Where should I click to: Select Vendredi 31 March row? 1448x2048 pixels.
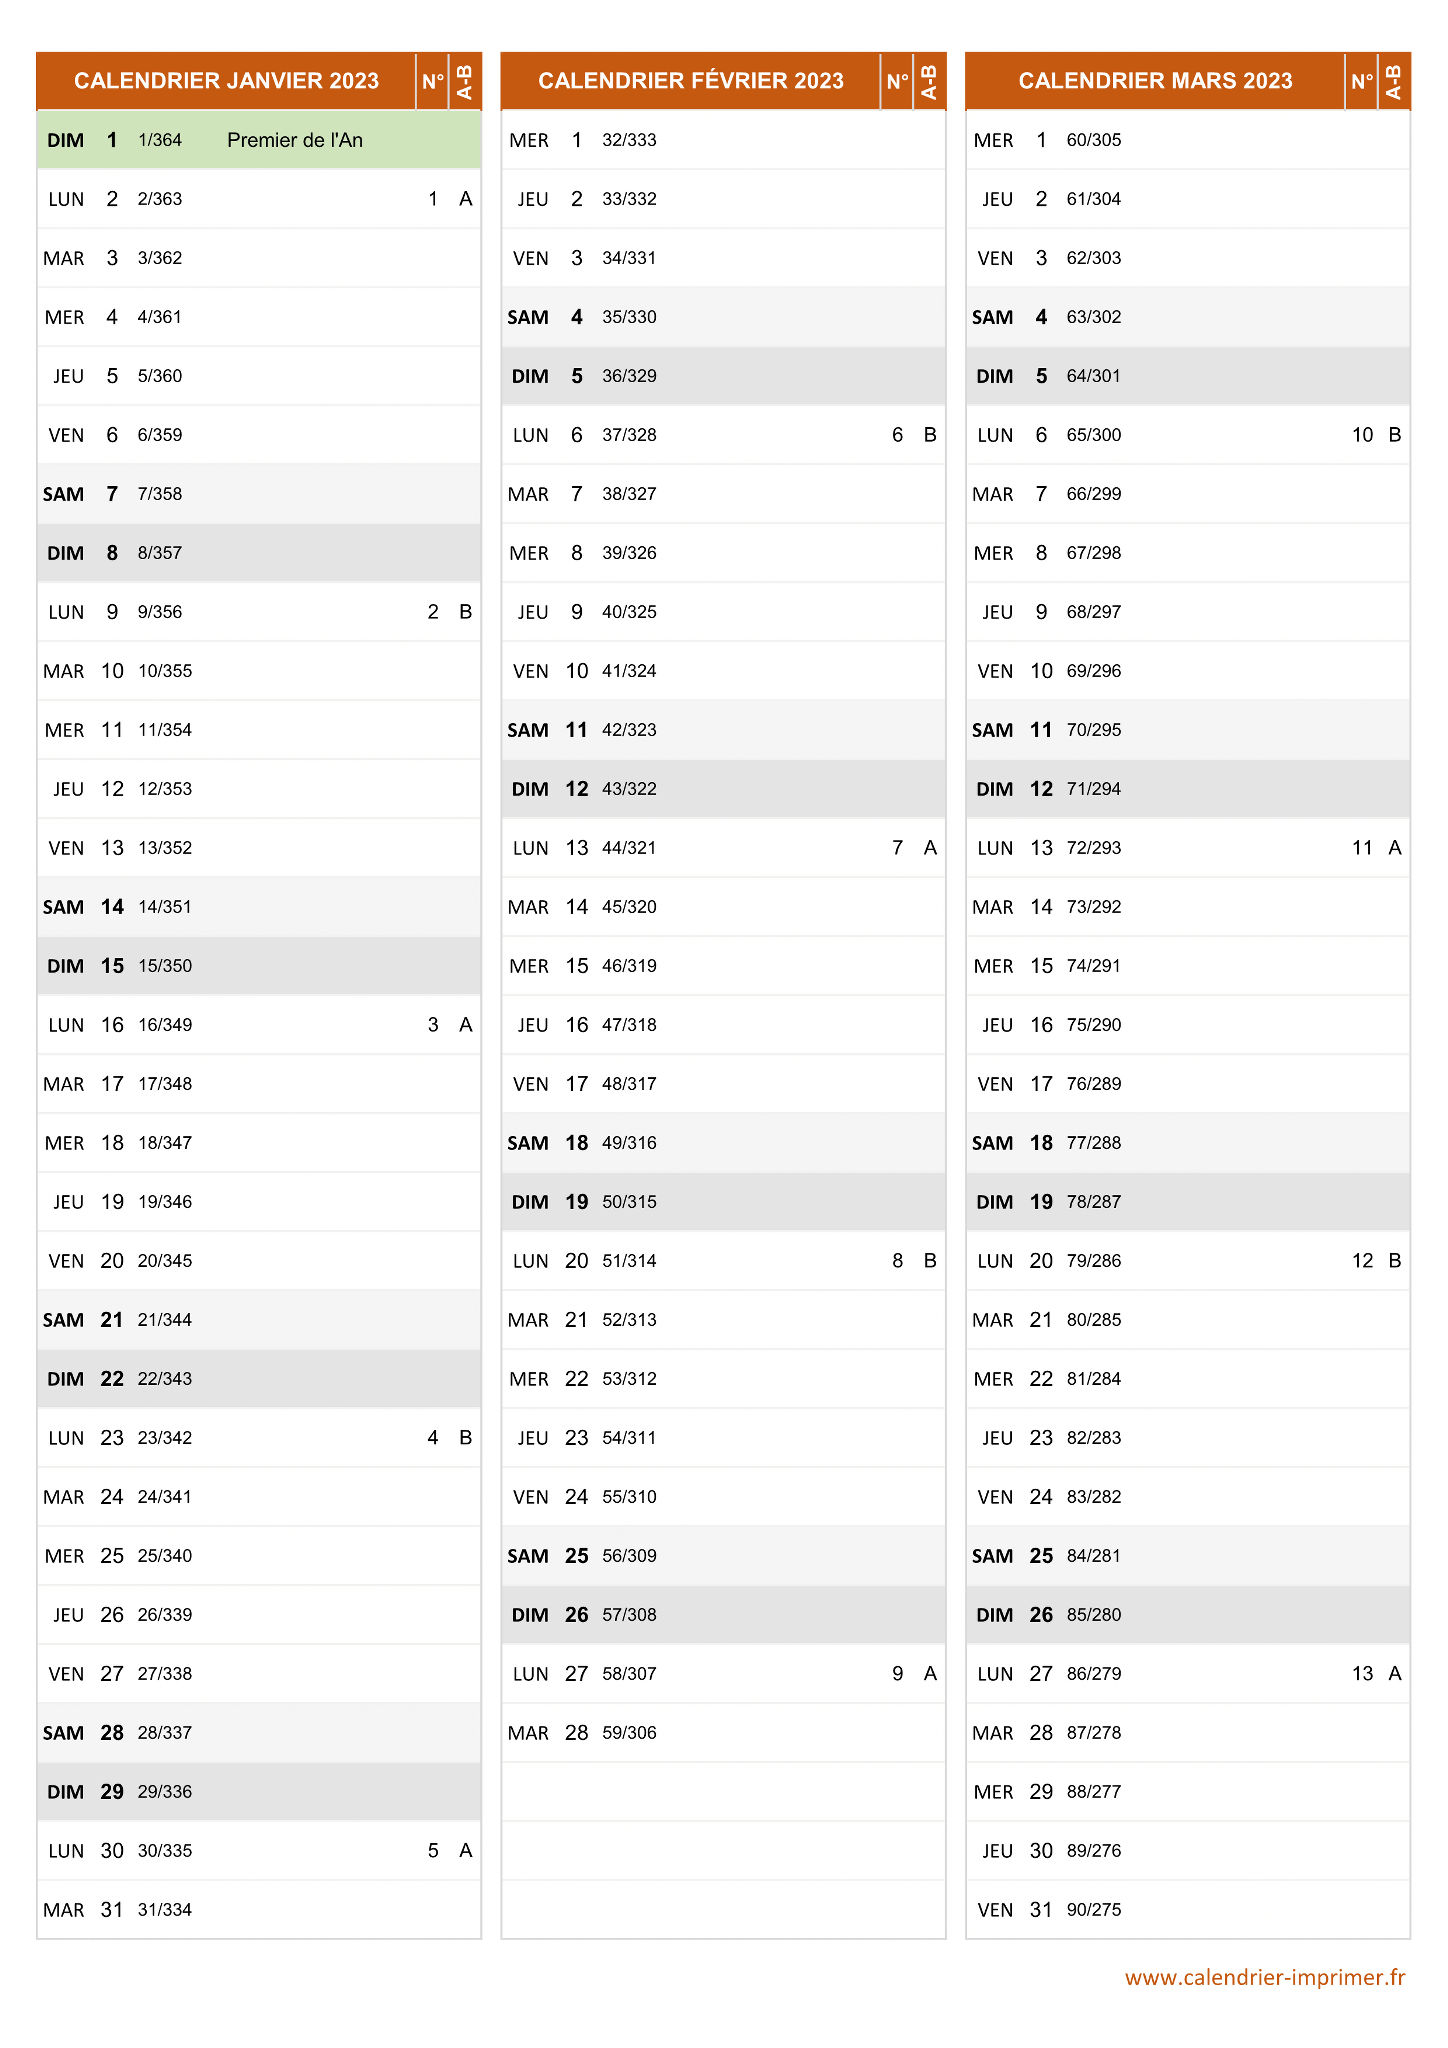(1188, 1910)
